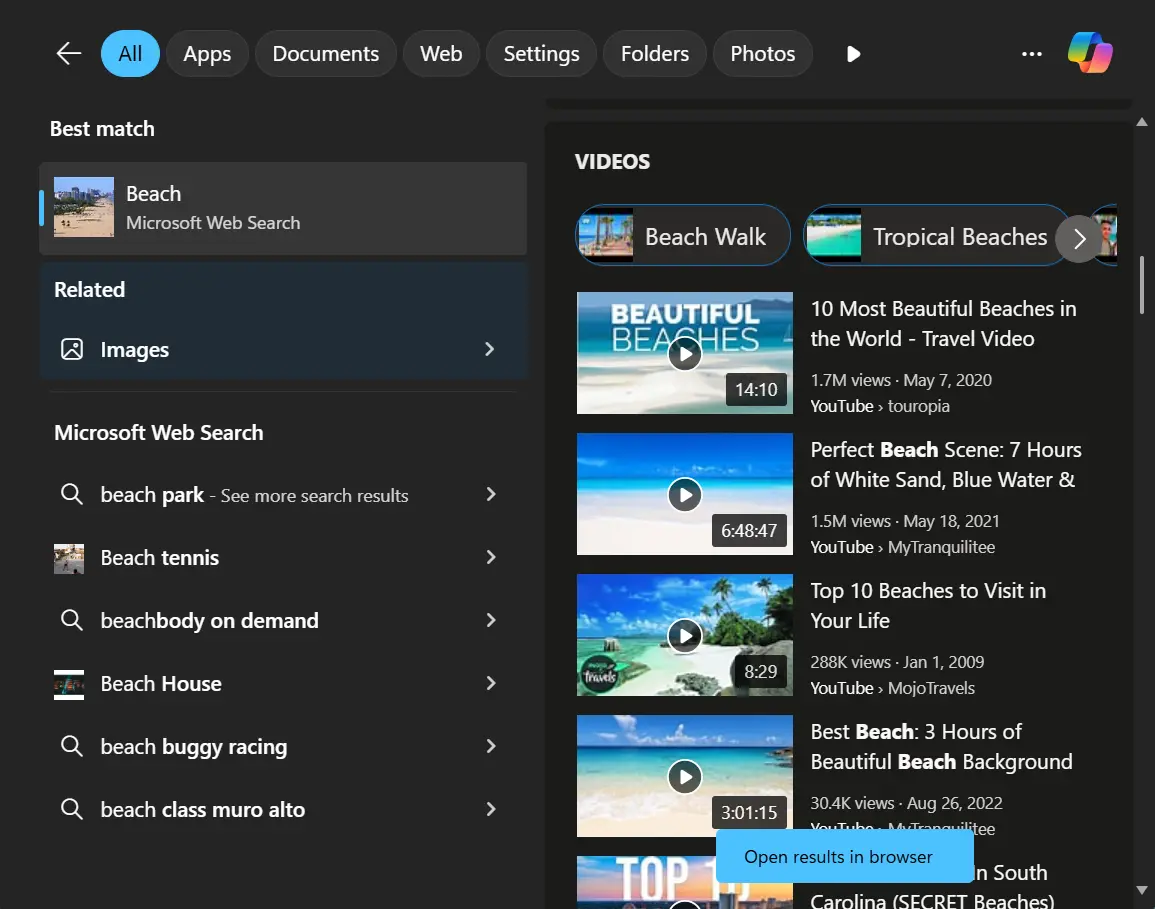Click the 6:48:47 white sand video thumbnail
This screenshot has height=909, width=1155.
[x=684, y=494]
